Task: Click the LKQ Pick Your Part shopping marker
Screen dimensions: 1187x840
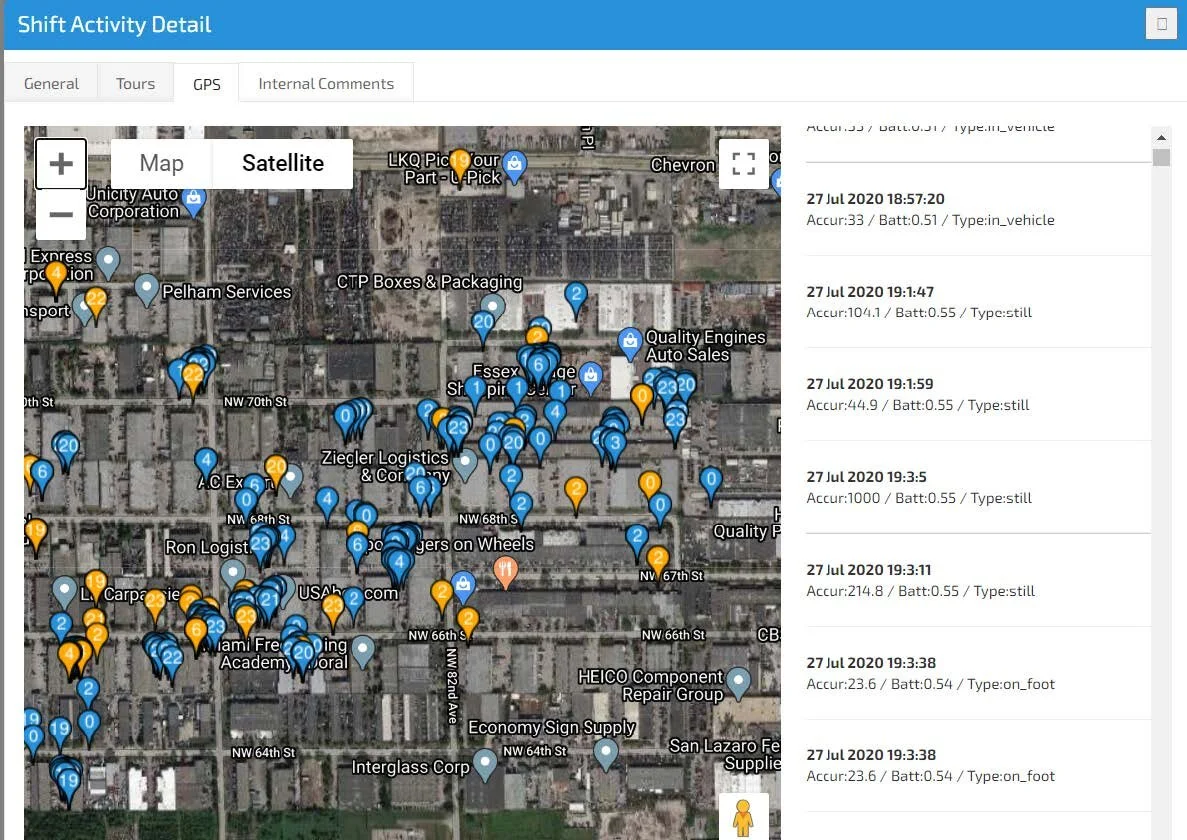Action: point(514,165)
